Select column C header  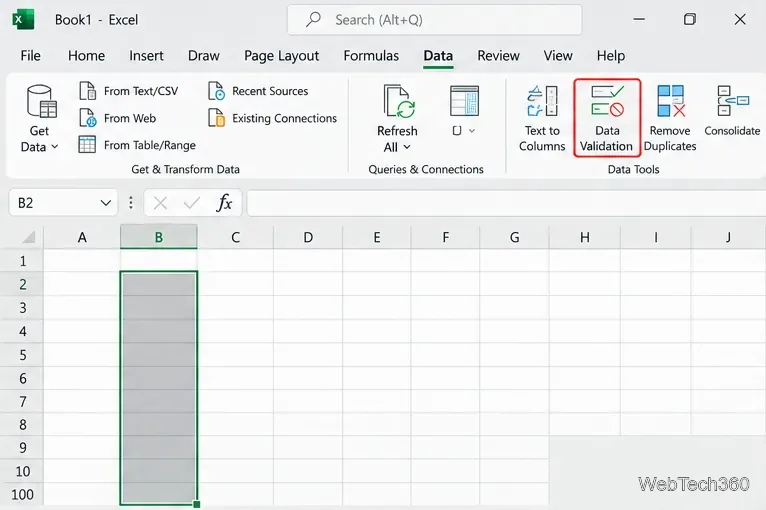[x=235, y=237]
